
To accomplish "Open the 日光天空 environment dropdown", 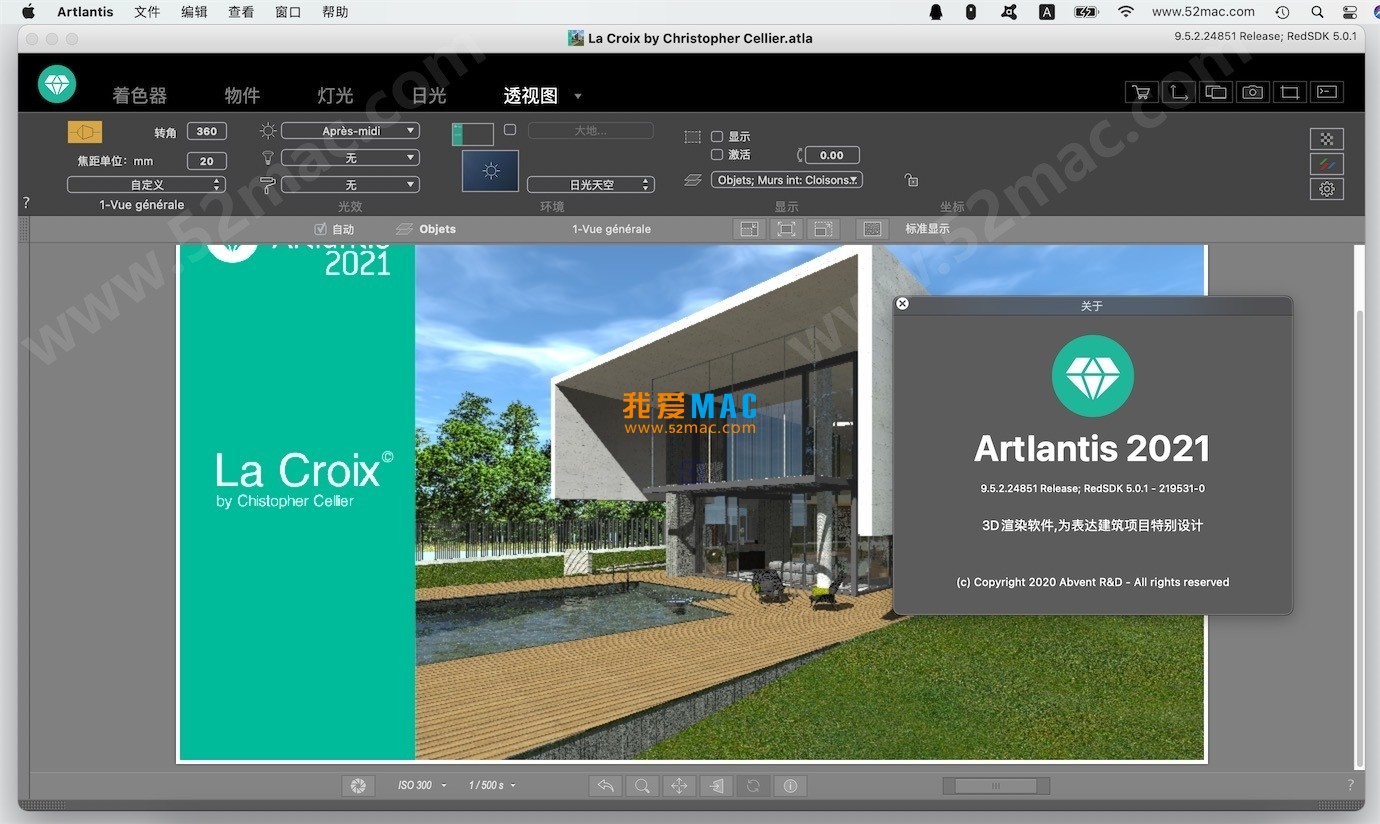I will (591, 185).
